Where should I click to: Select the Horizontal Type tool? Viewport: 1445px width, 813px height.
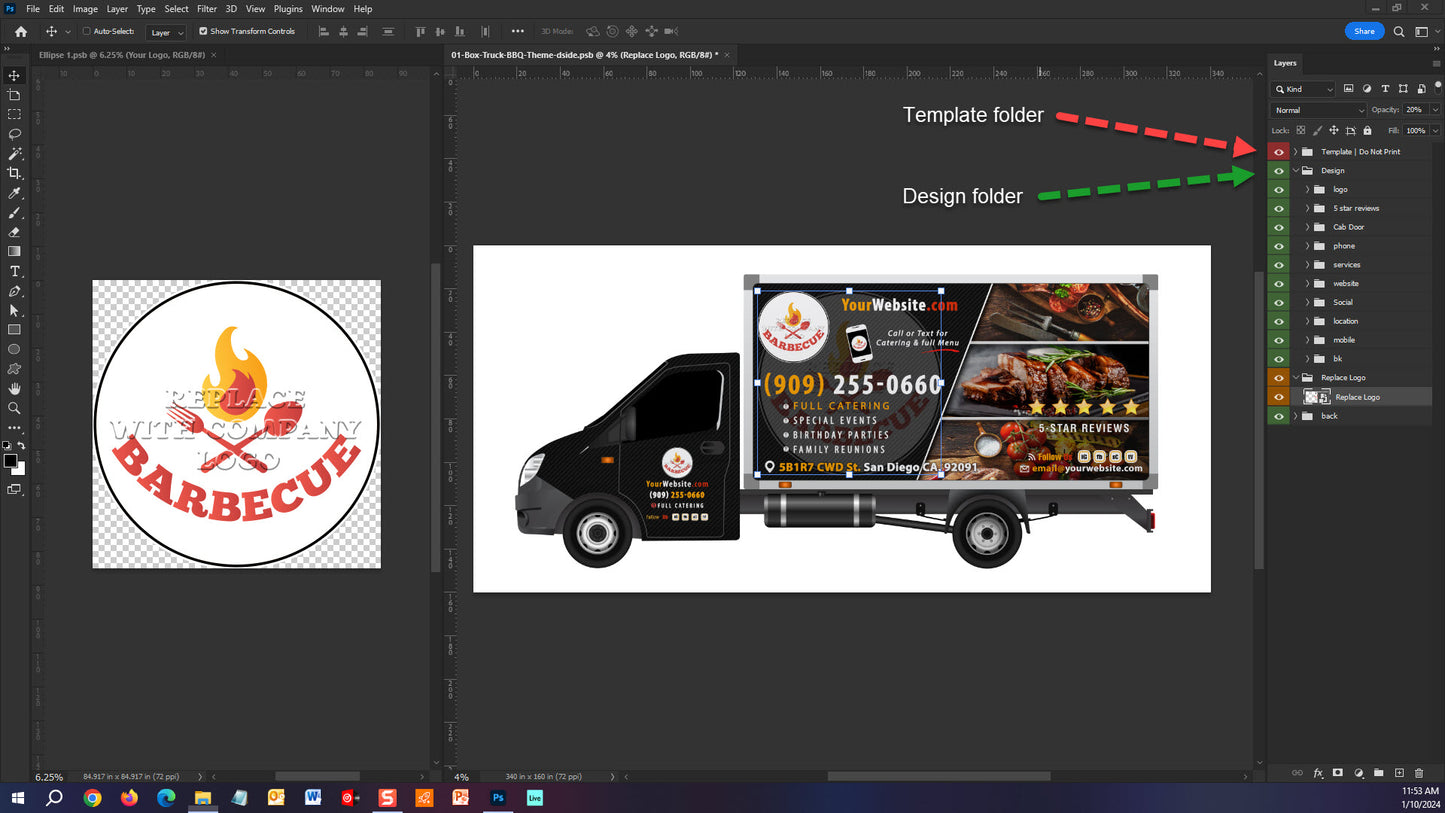[x=14, y=271]
